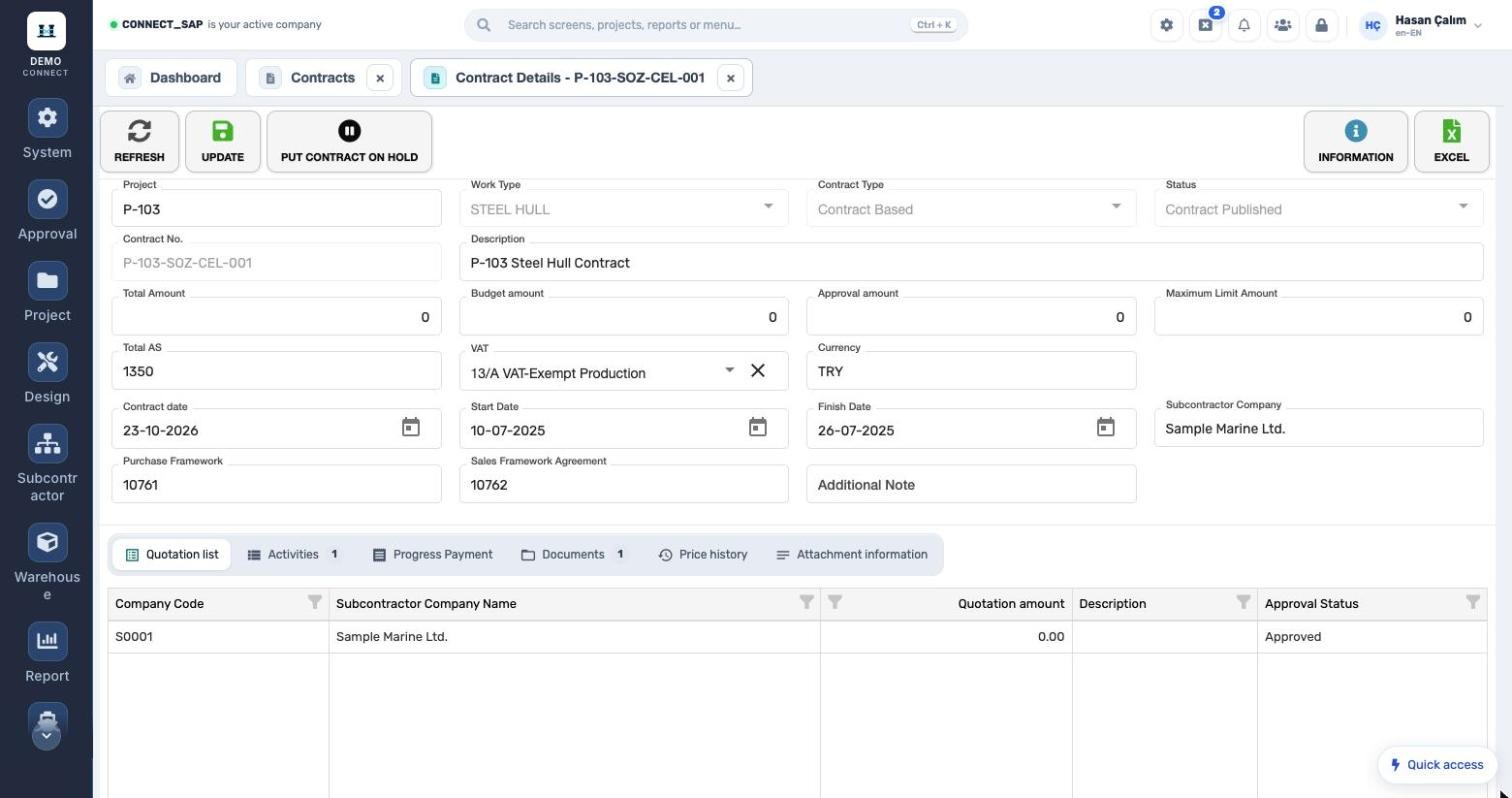
Task: Switch to the Activities tab
Action: [293, 555]
